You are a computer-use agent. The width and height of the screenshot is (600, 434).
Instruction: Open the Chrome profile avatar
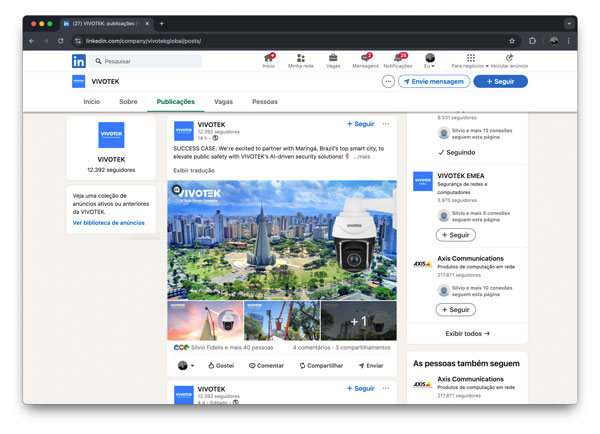pyautogui.click(x=554, y=41)
